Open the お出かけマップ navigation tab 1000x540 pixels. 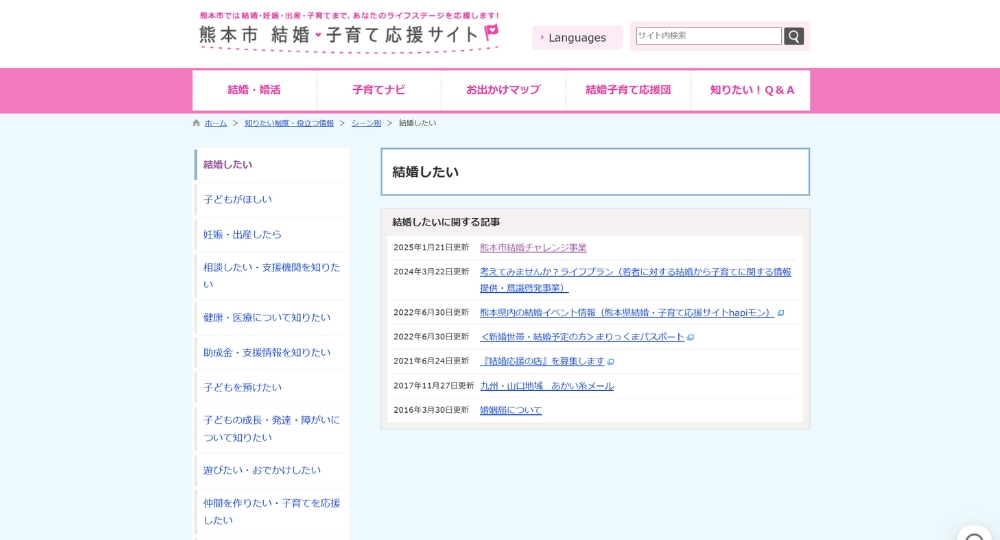pos(503,90)
